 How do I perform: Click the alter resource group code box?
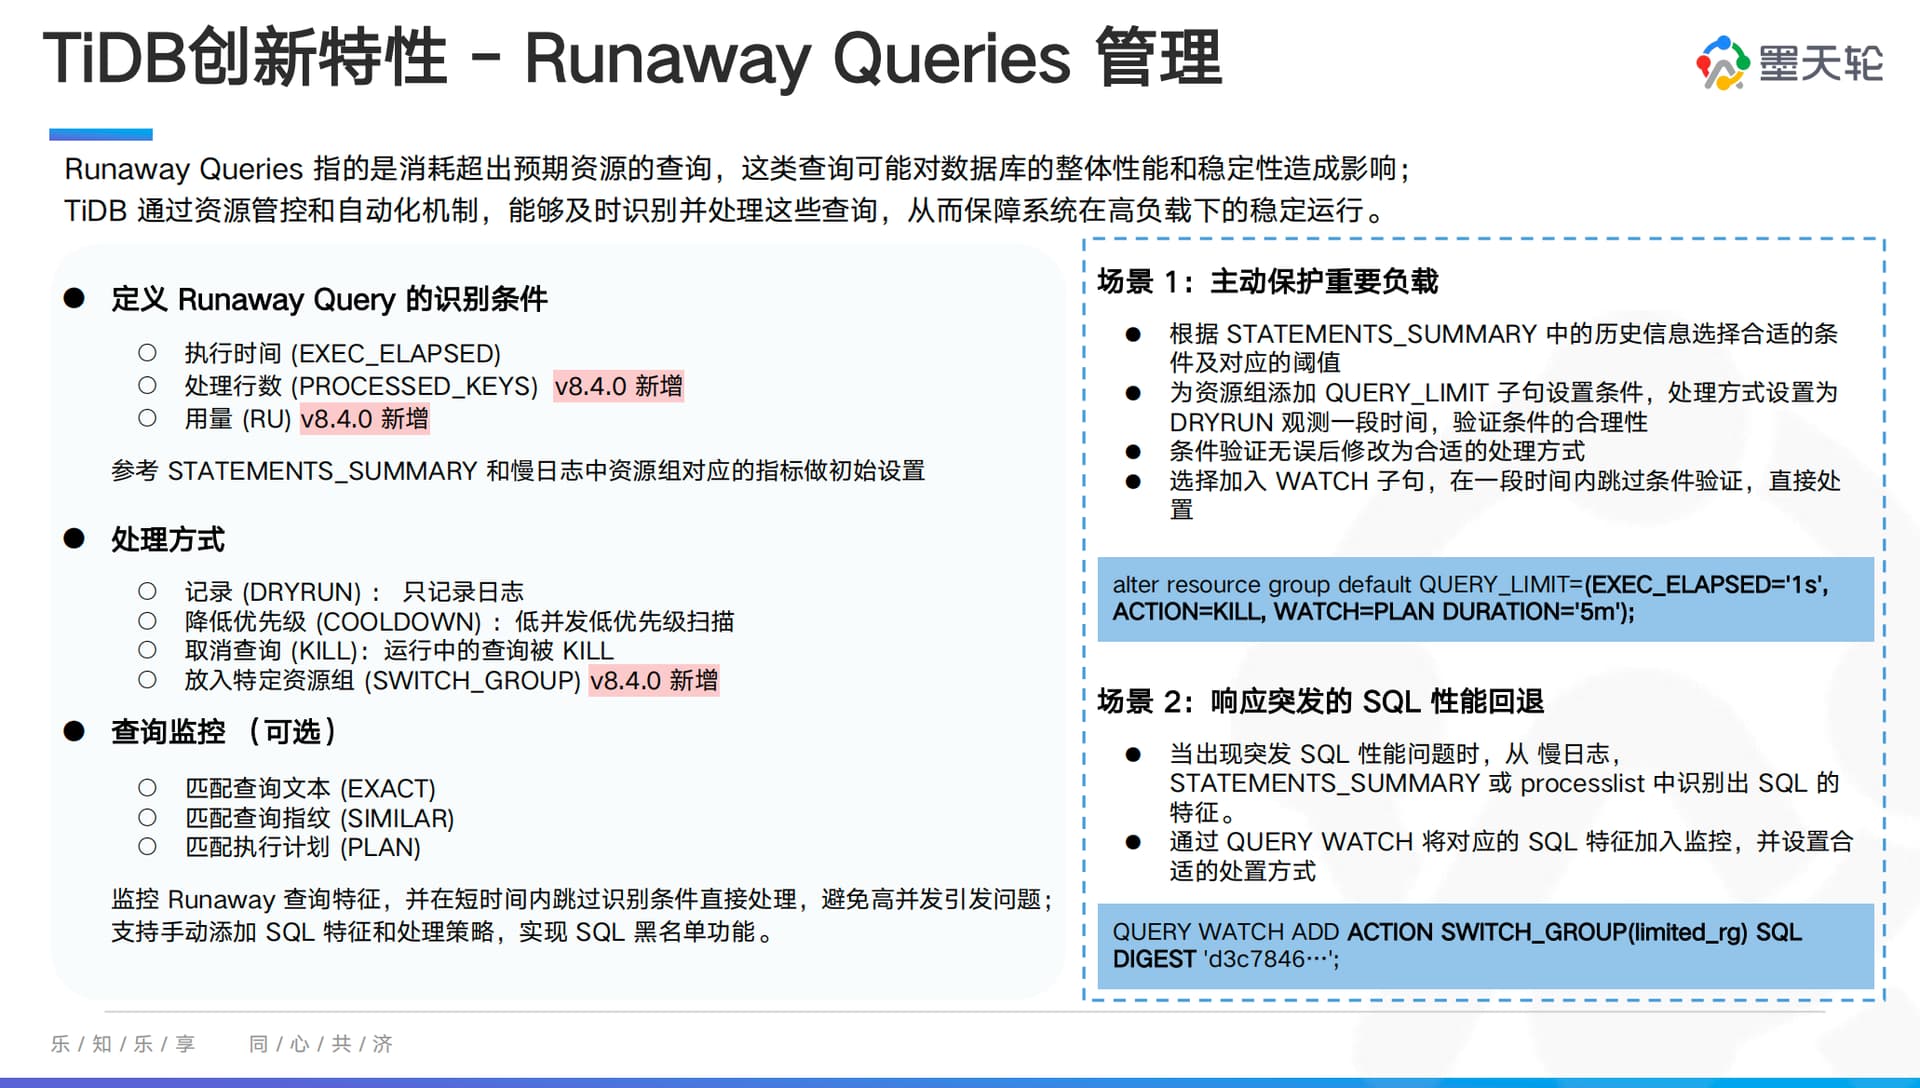[x=1484, y=598]
